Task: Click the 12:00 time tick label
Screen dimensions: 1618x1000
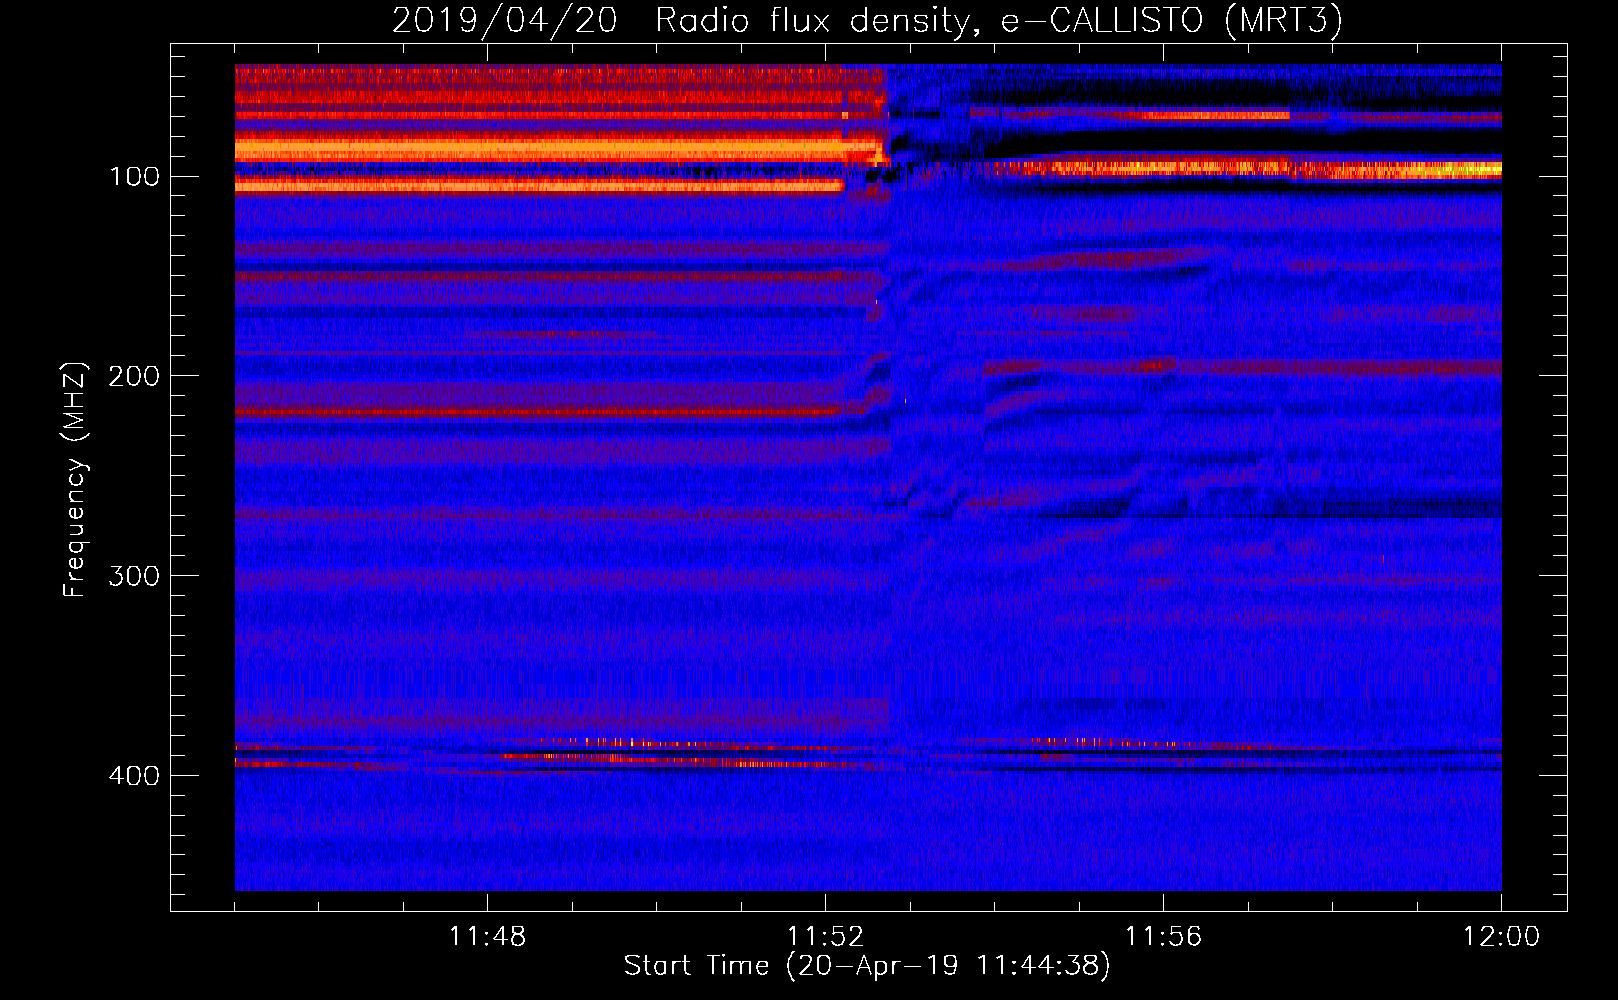Action: (1501, 937)
